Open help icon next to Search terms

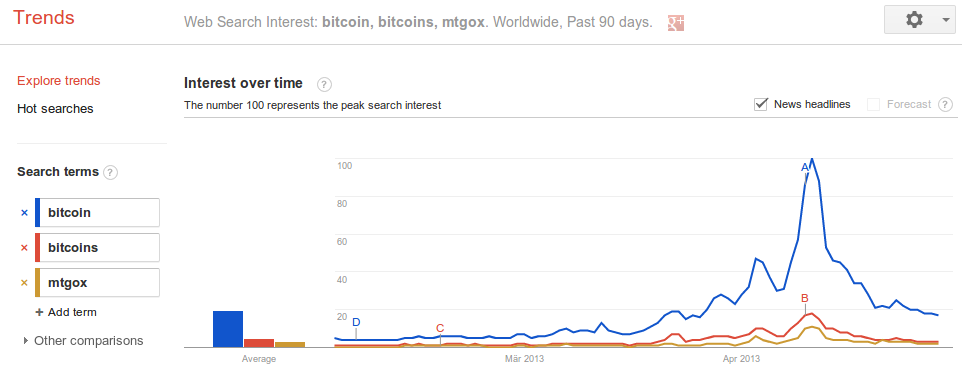110,172
